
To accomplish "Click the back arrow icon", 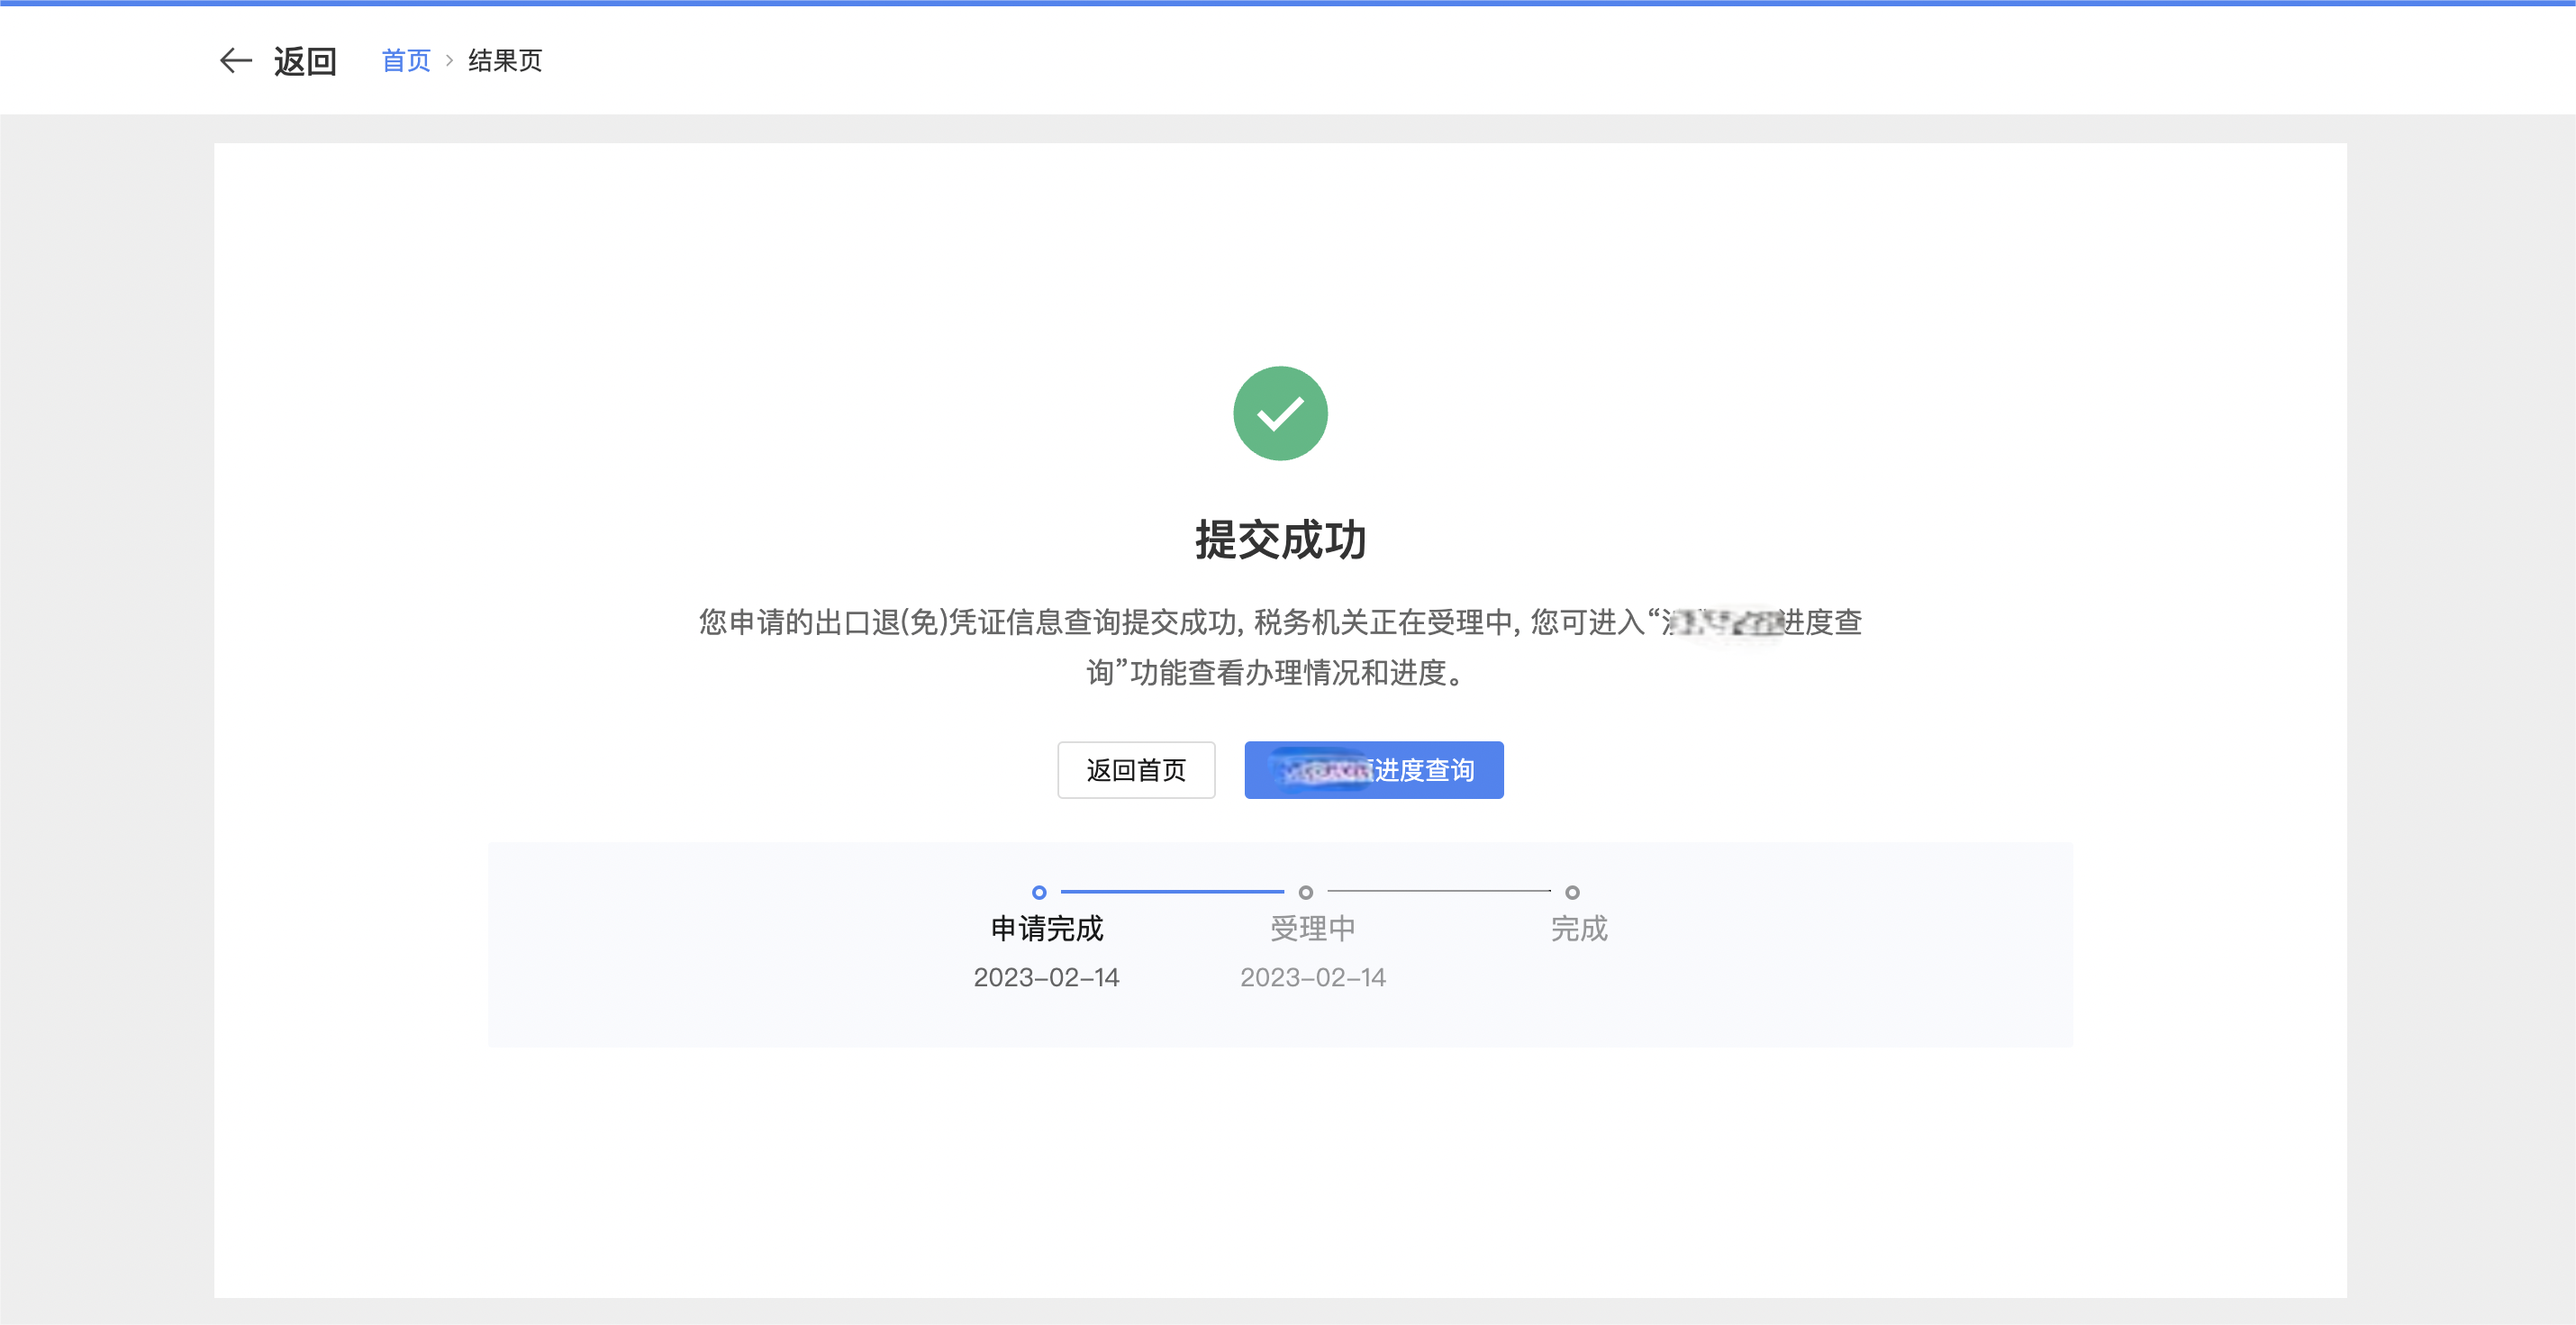I will [235, 61].
